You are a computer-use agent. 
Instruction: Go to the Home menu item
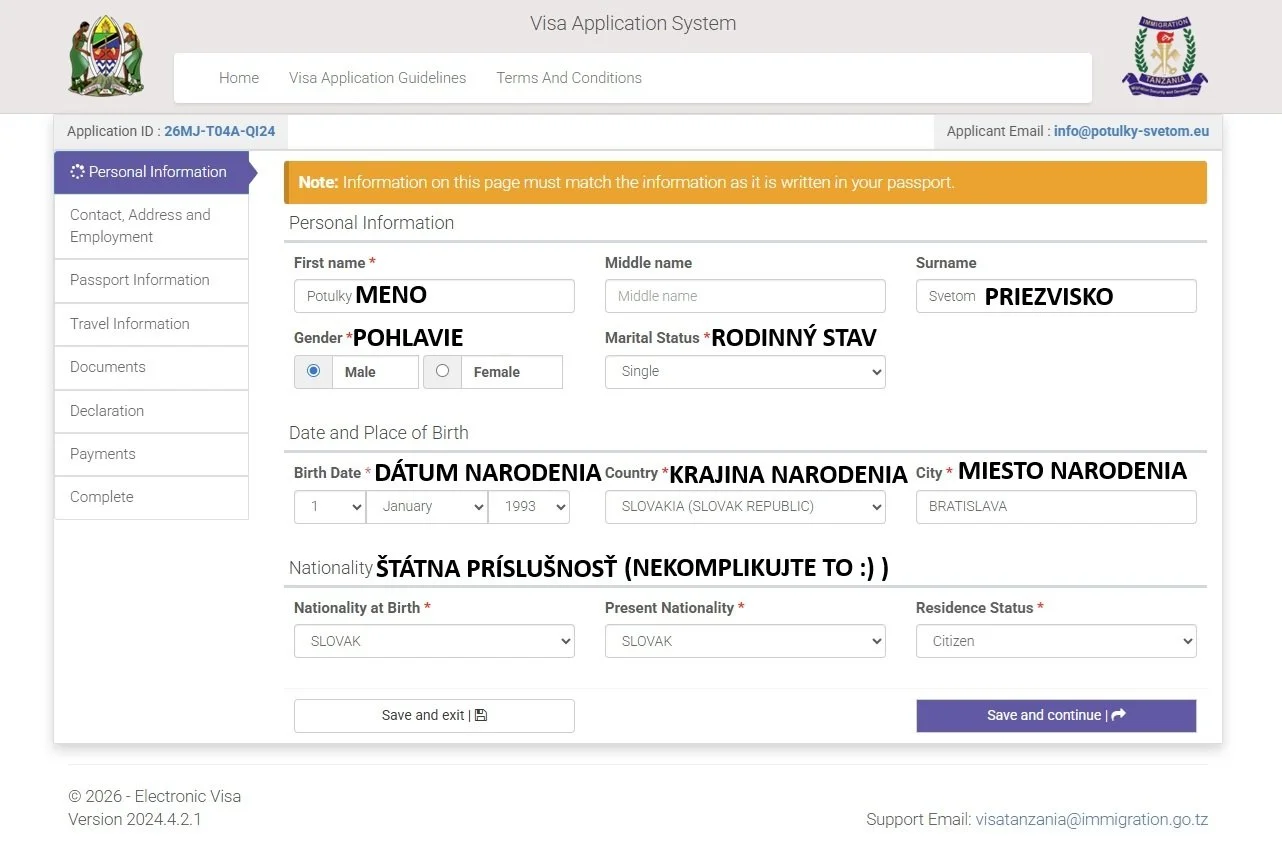click(239, 78)
